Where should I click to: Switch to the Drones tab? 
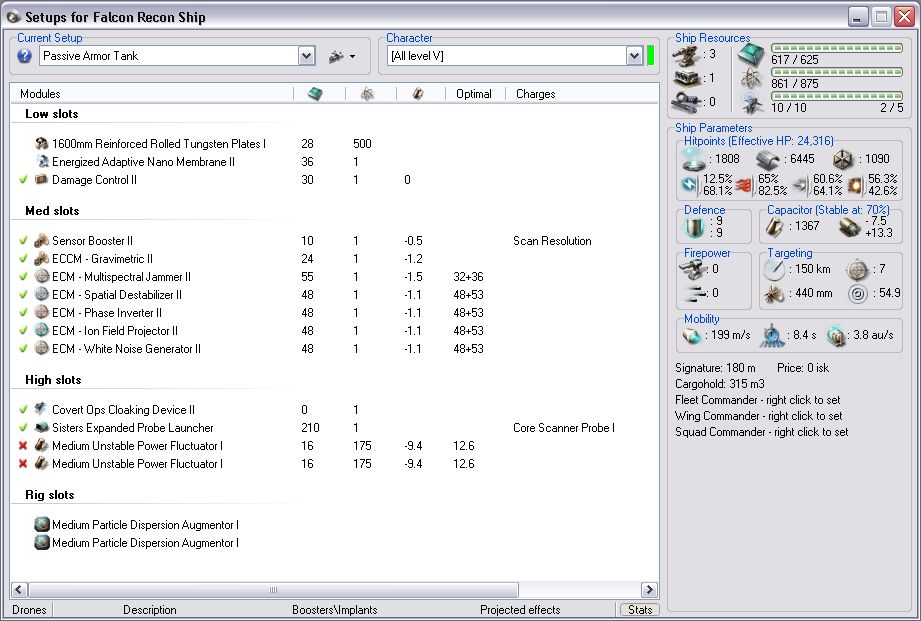click(29, 610)
